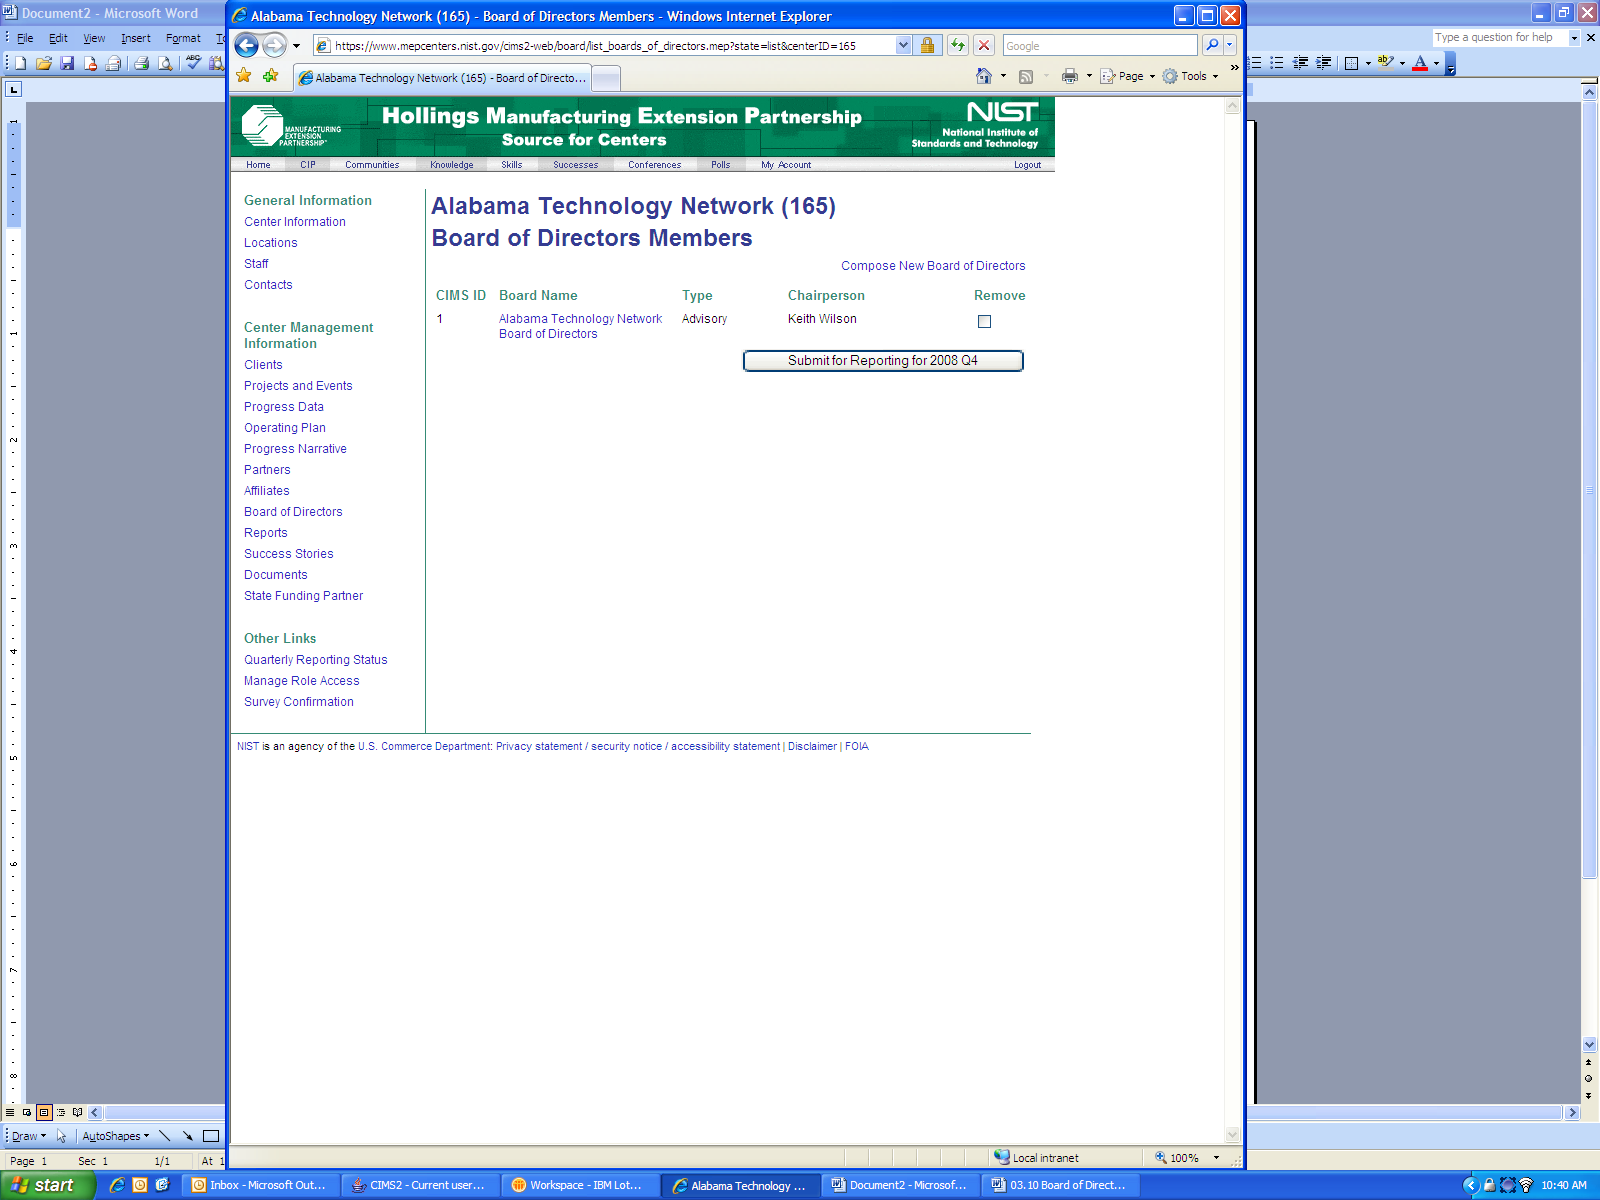Run Spelling and Grammar check in Word

(193, 63)
